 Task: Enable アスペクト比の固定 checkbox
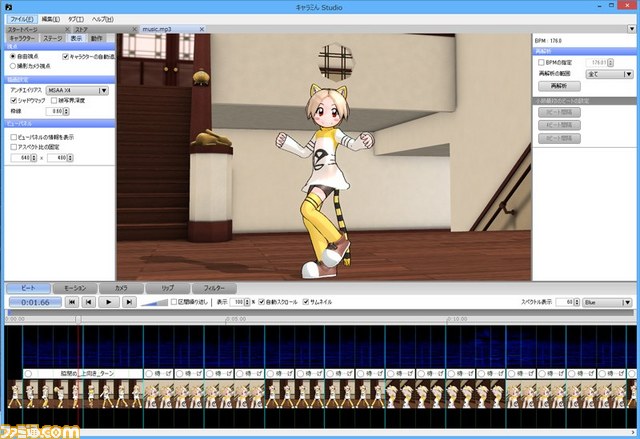(13, 147)
